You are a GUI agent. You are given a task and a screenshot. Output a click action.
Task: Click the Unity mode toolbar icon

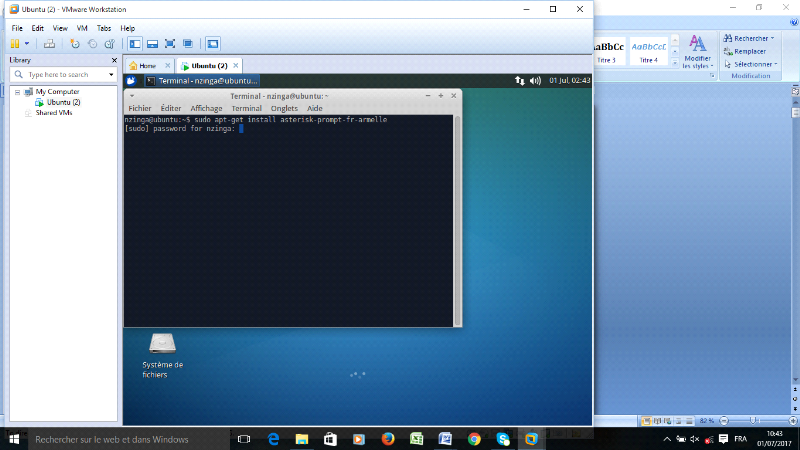tap(187, 44)
